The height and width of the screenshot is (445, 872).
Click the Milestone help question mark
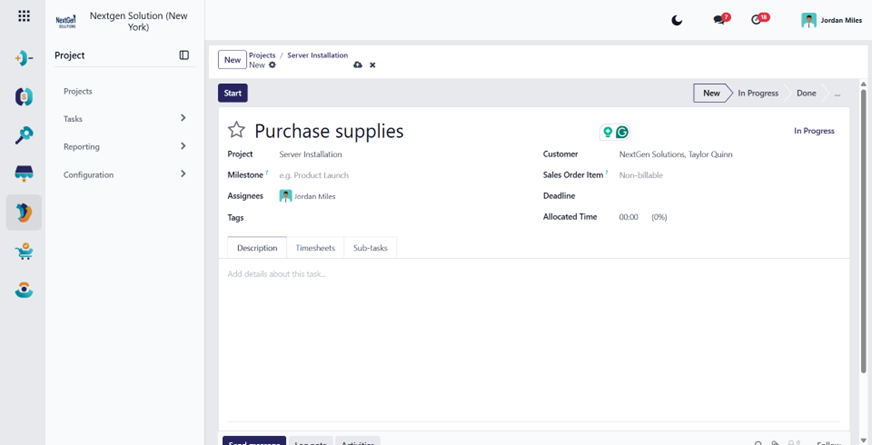coord(267,172)
